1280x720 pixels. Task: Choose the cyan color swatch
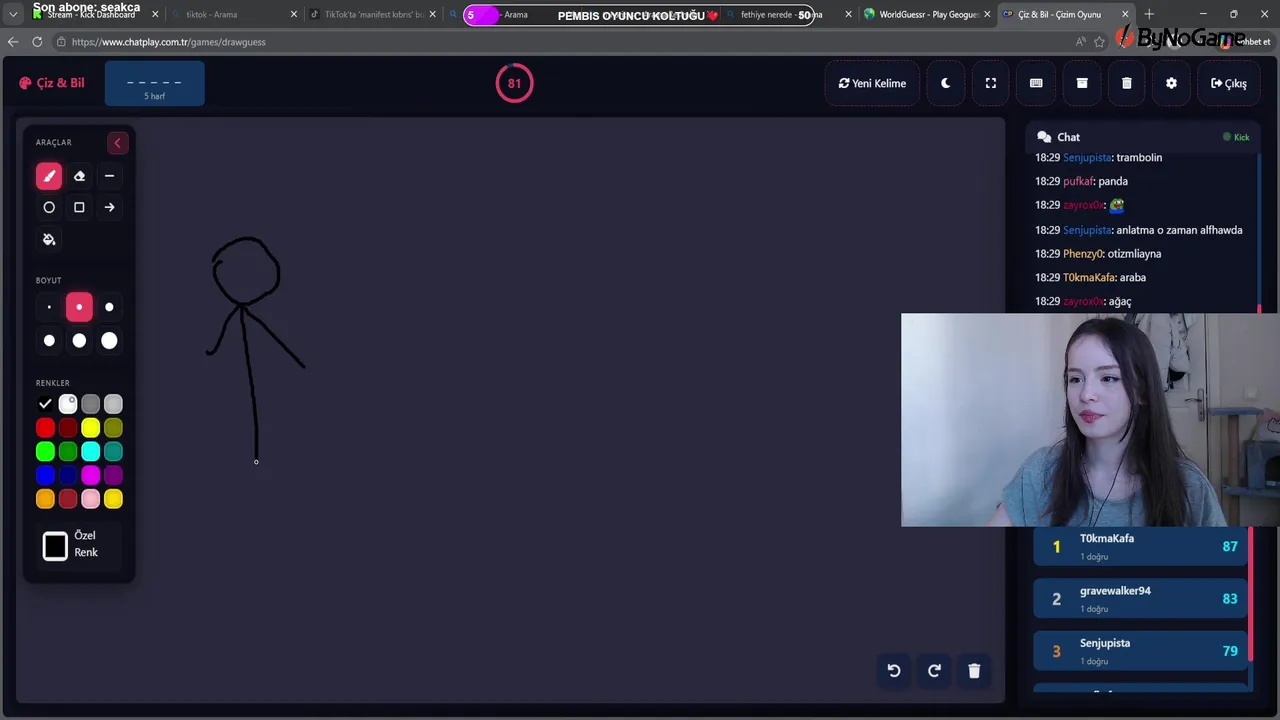(91, 452)
